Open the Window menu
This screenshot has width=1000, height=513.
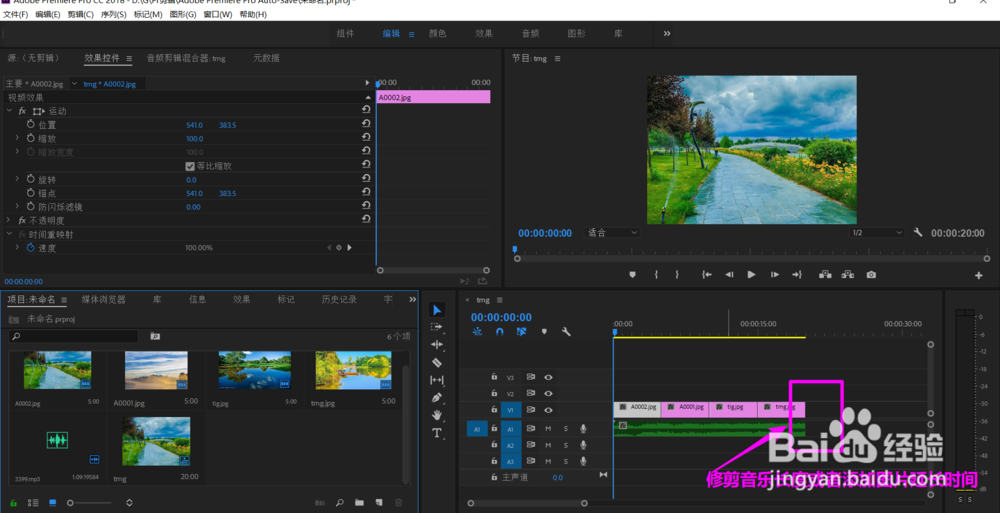coord(217,14)
